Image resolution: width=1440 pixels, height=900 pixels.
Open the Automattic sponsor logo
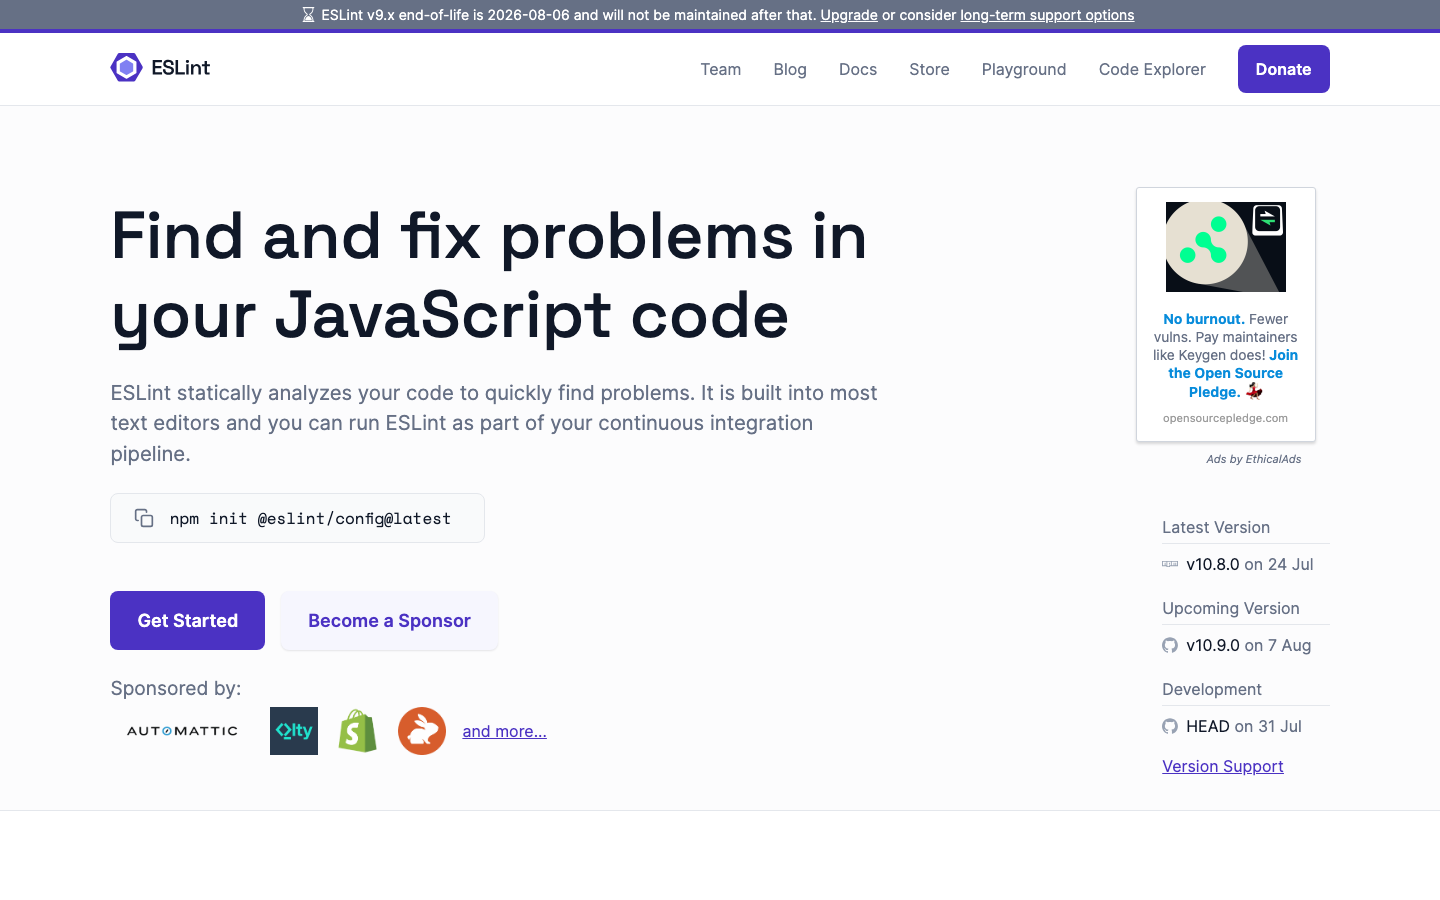tap(182, 731)
